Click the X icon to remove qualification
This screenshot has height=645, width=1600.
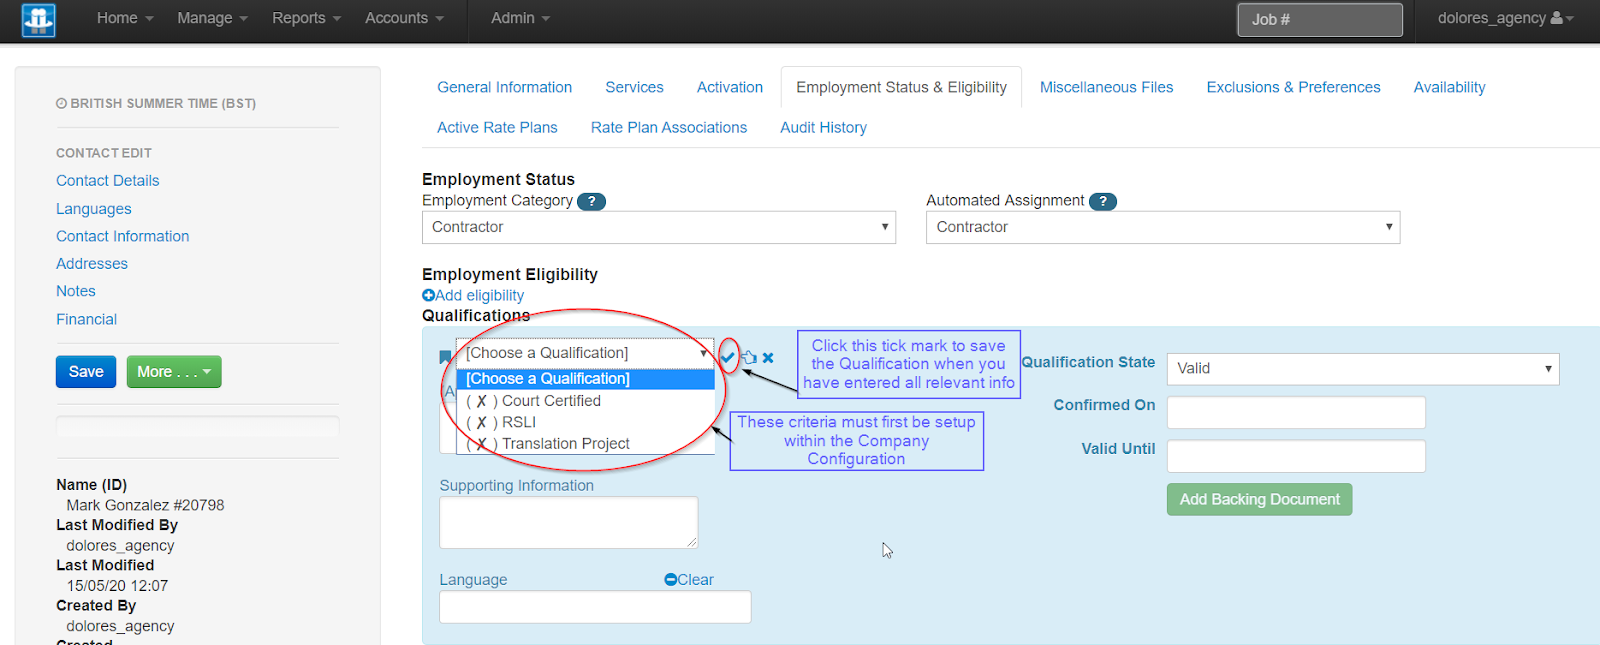pyautogui.click(x=768, y=357)
